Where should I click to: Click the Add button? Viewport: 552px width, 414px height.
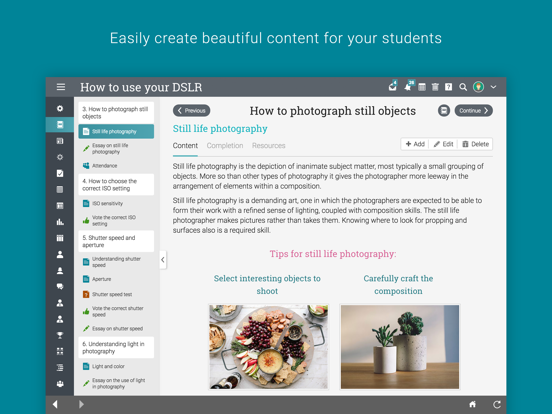pyautogui.click(x=415, y=144)
